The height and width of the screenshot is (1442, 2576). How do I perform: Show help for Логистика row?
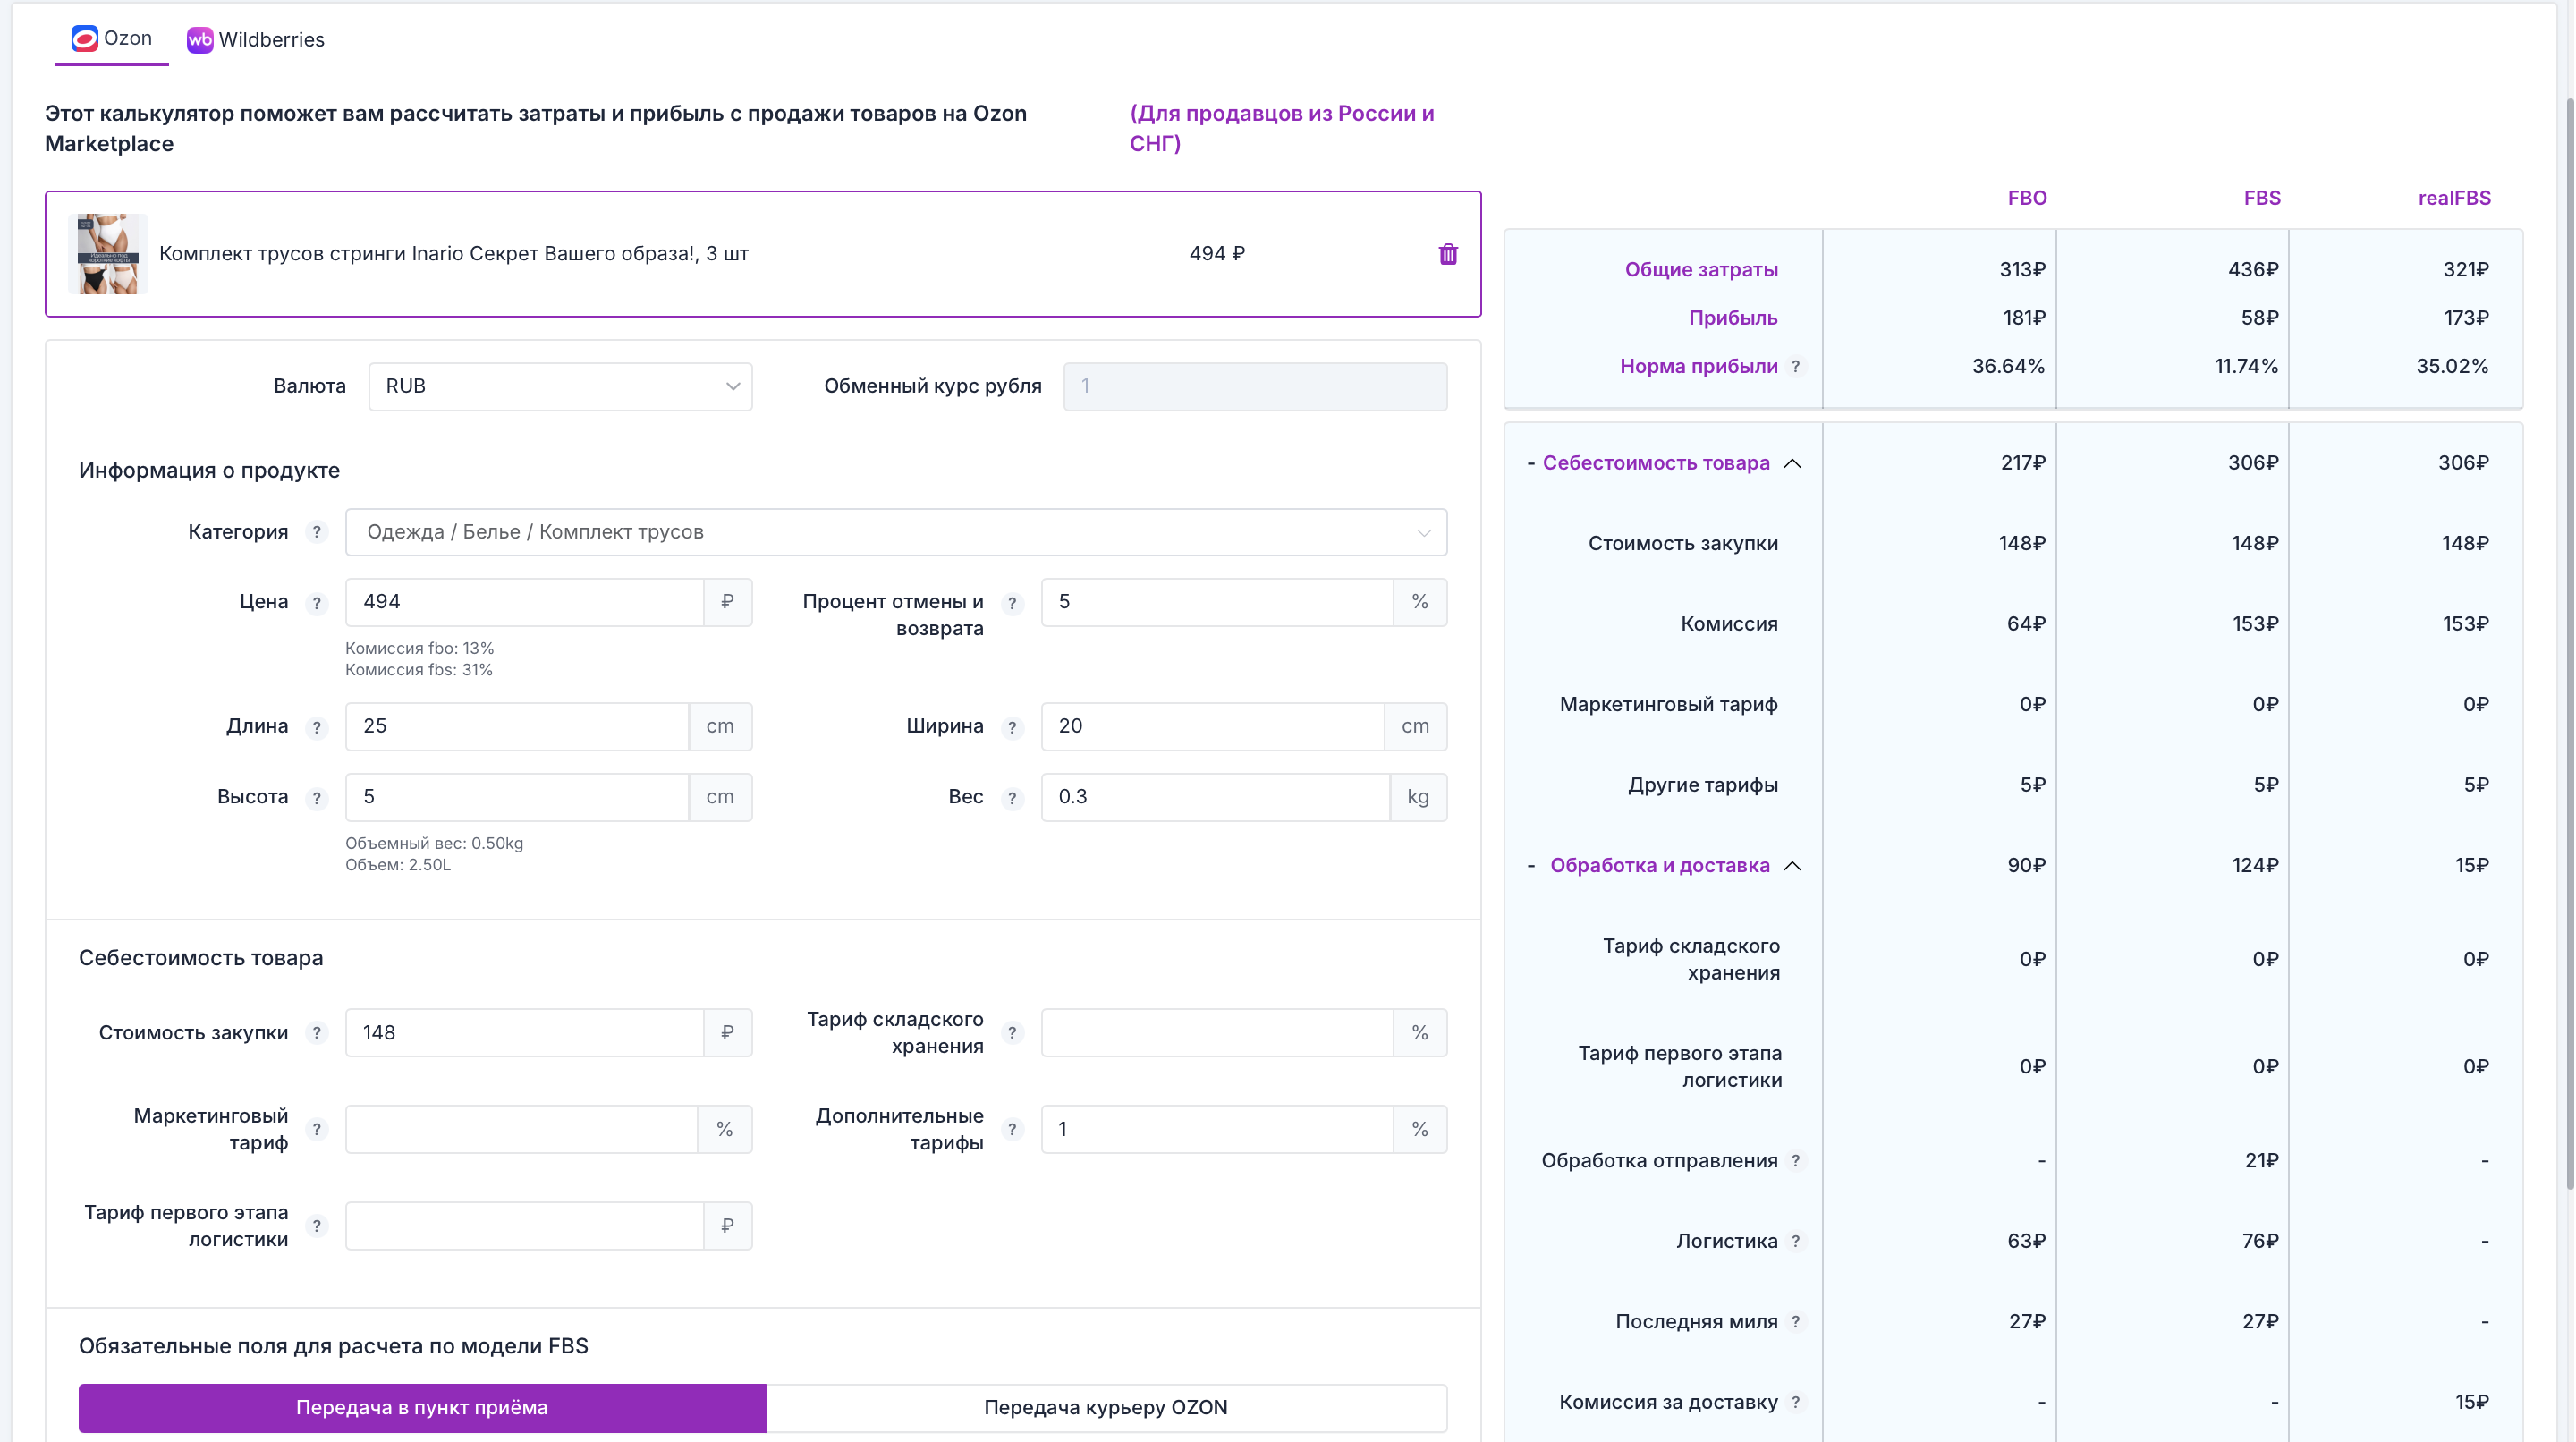tap(1796, 1242)
